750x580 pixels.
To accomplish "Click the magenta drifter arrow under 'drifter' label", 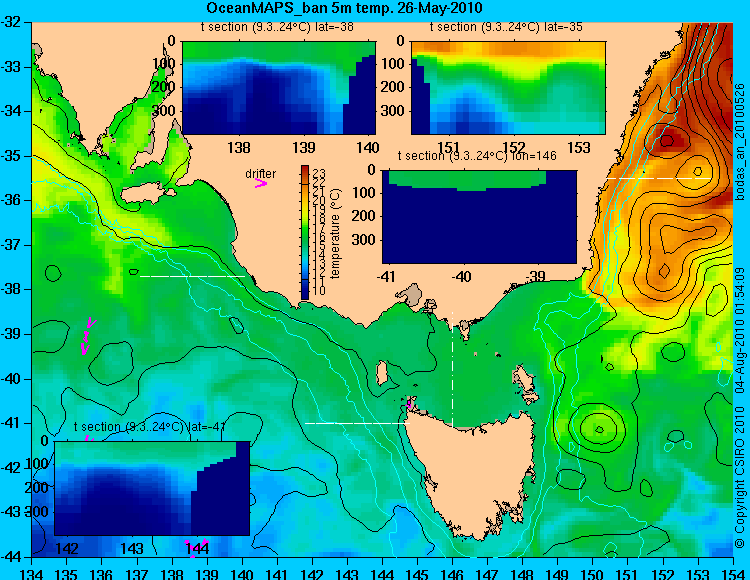I will point(261,183).
